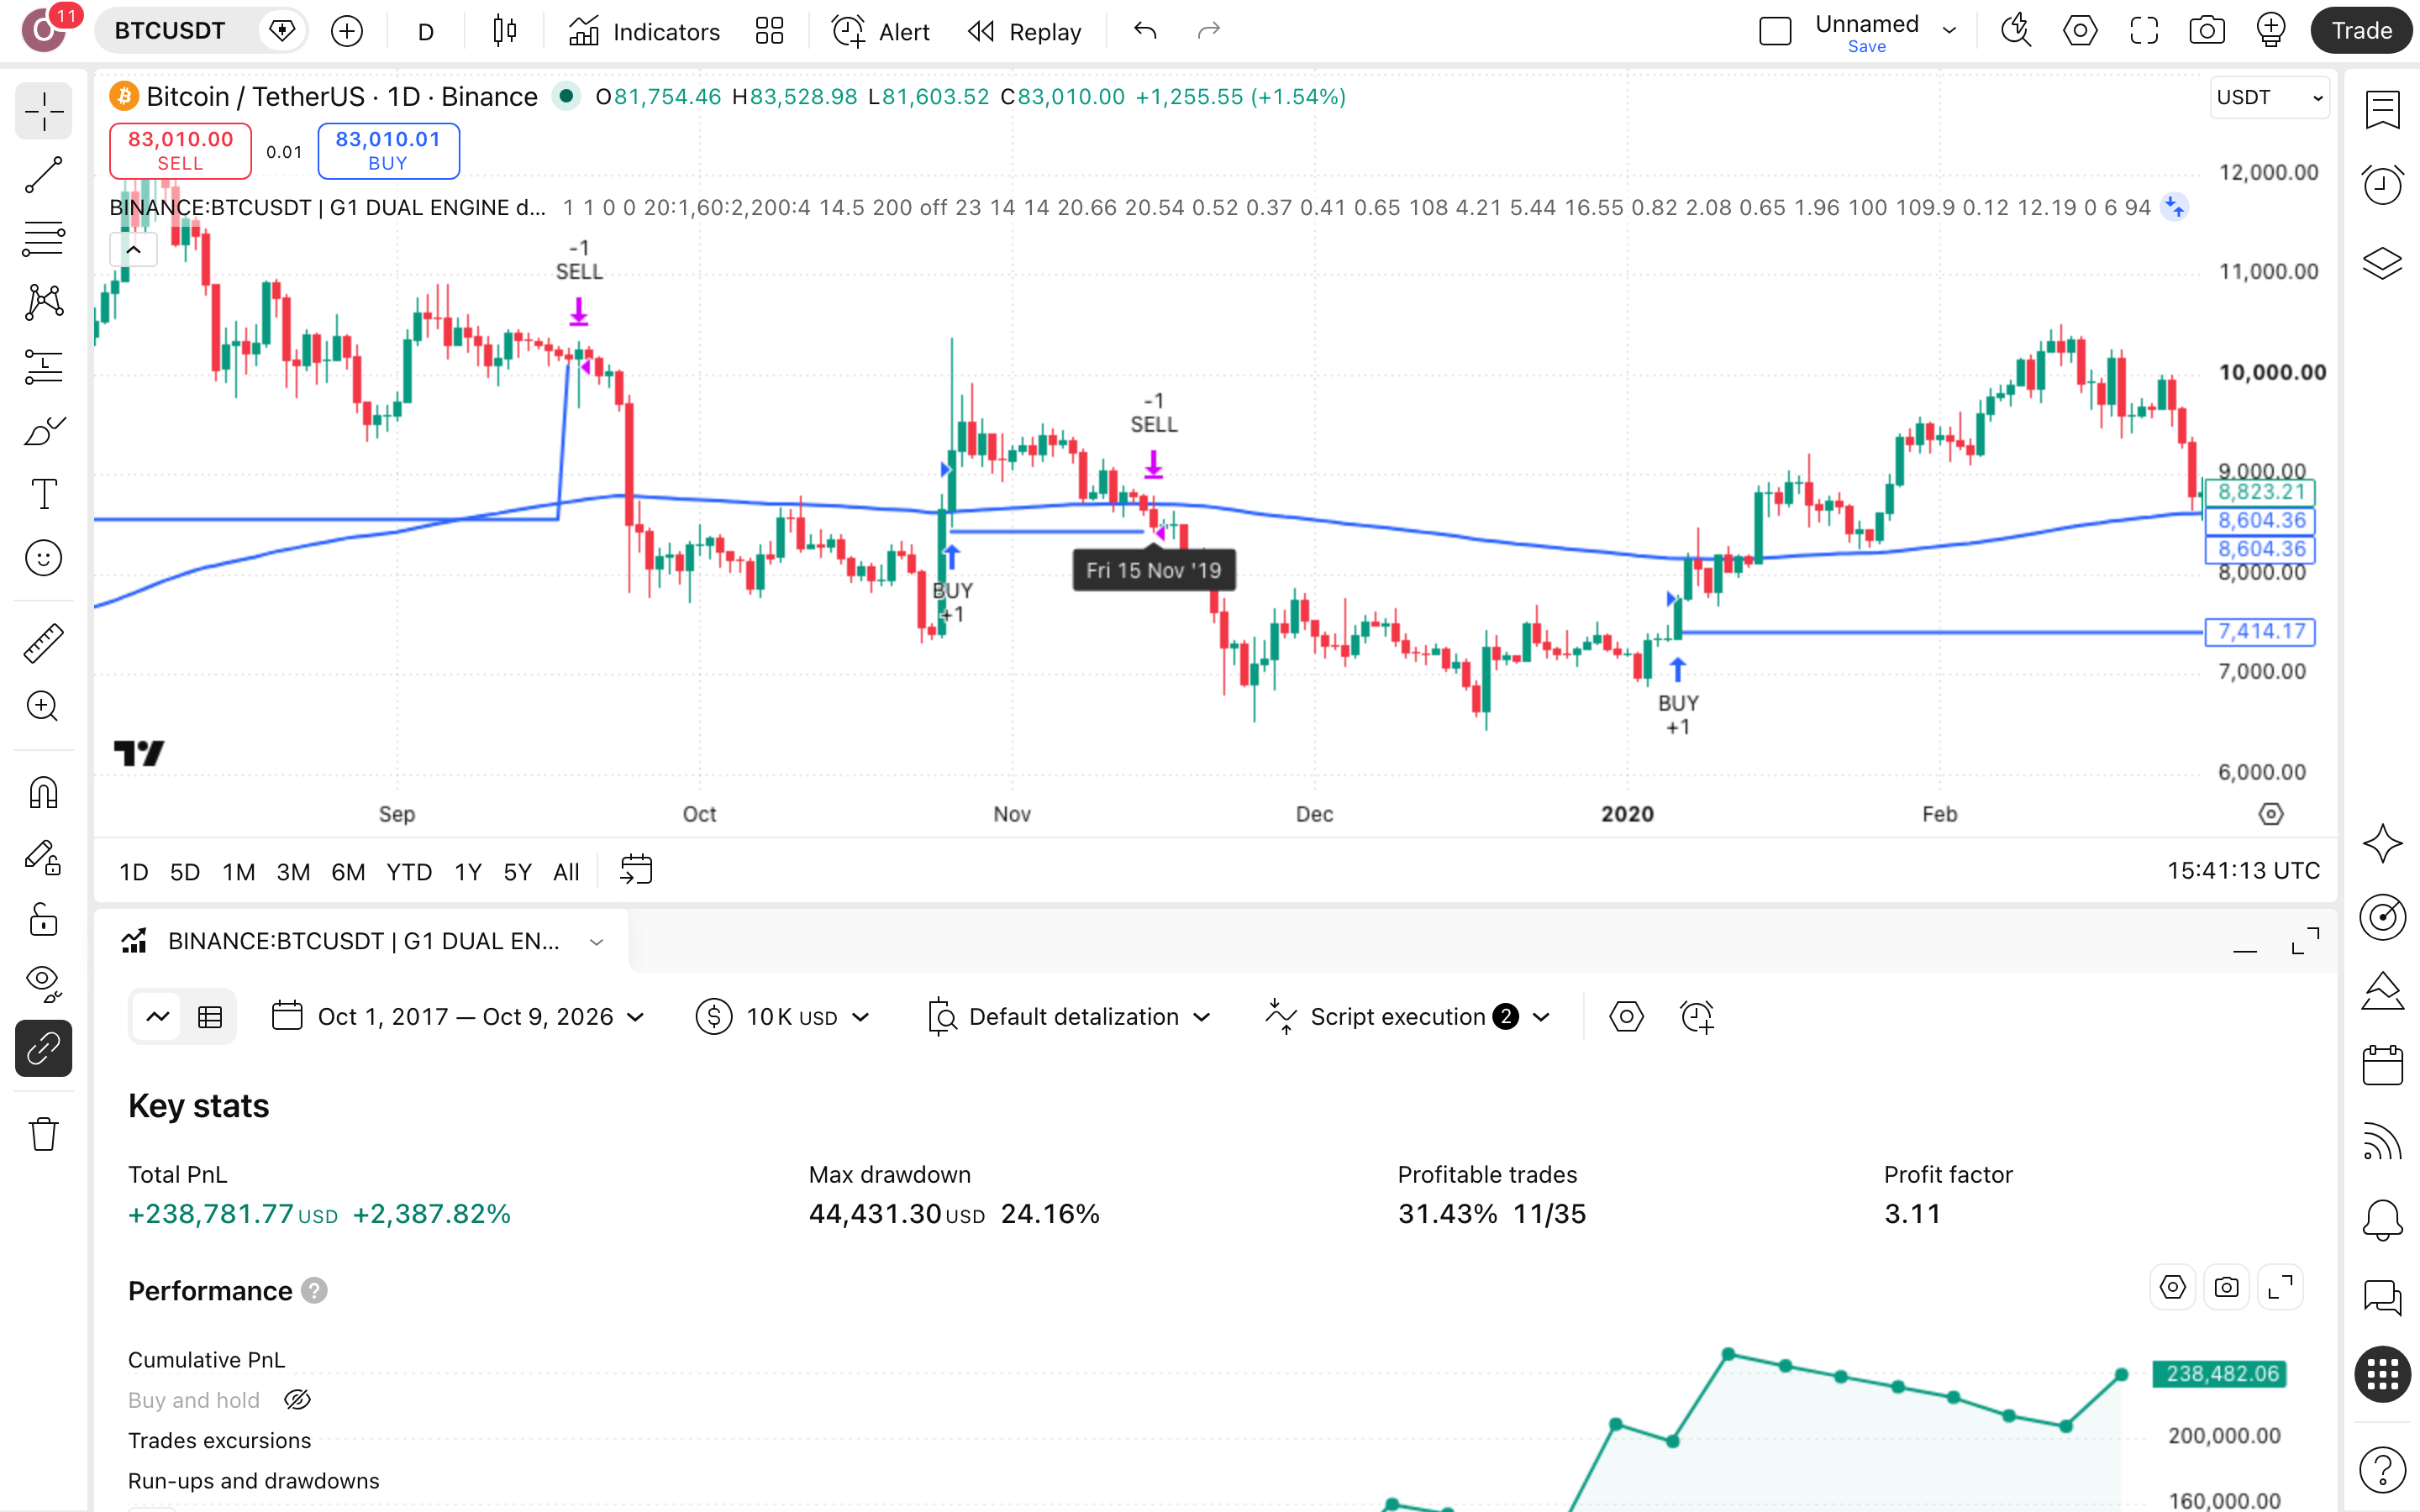Click the 7,414.17 price label
The height and width of the screenshot is (1512, 2420).
pyautogui.click(x=2260, y=632)
